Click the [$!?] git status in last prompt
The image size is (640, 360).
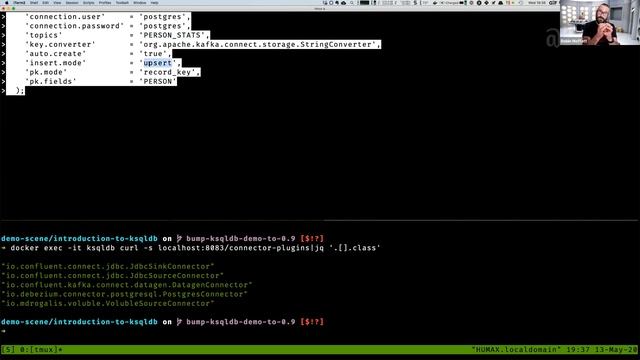coord(312,322)
